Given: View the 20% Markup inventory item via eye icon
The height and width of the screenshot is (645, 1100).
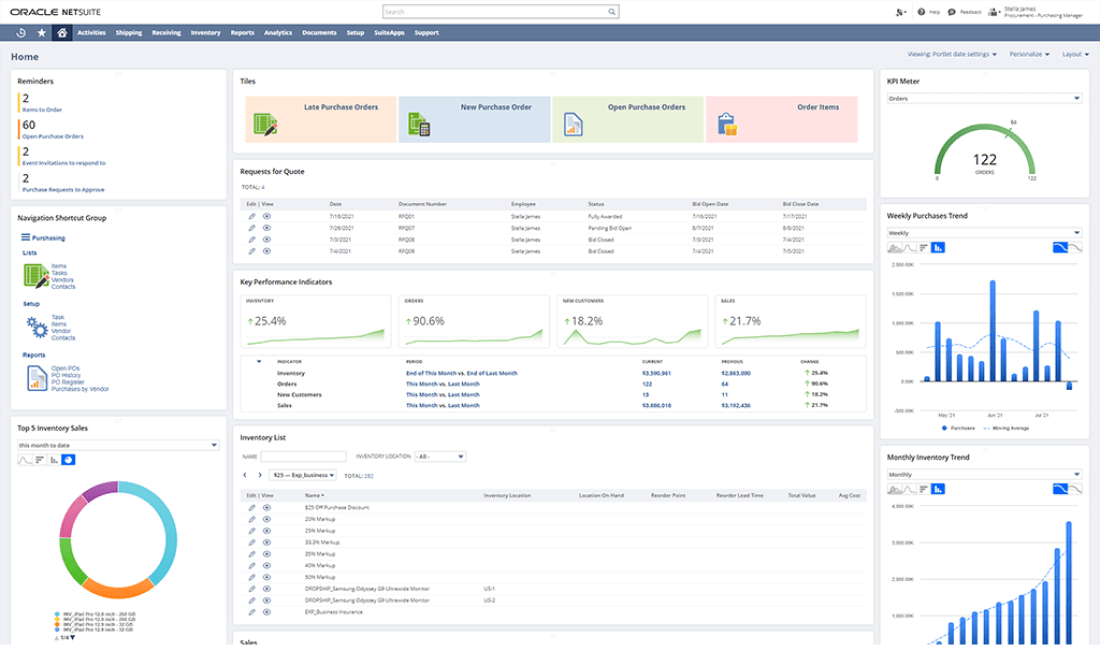Looking at the screenshot, I should 267,520.
